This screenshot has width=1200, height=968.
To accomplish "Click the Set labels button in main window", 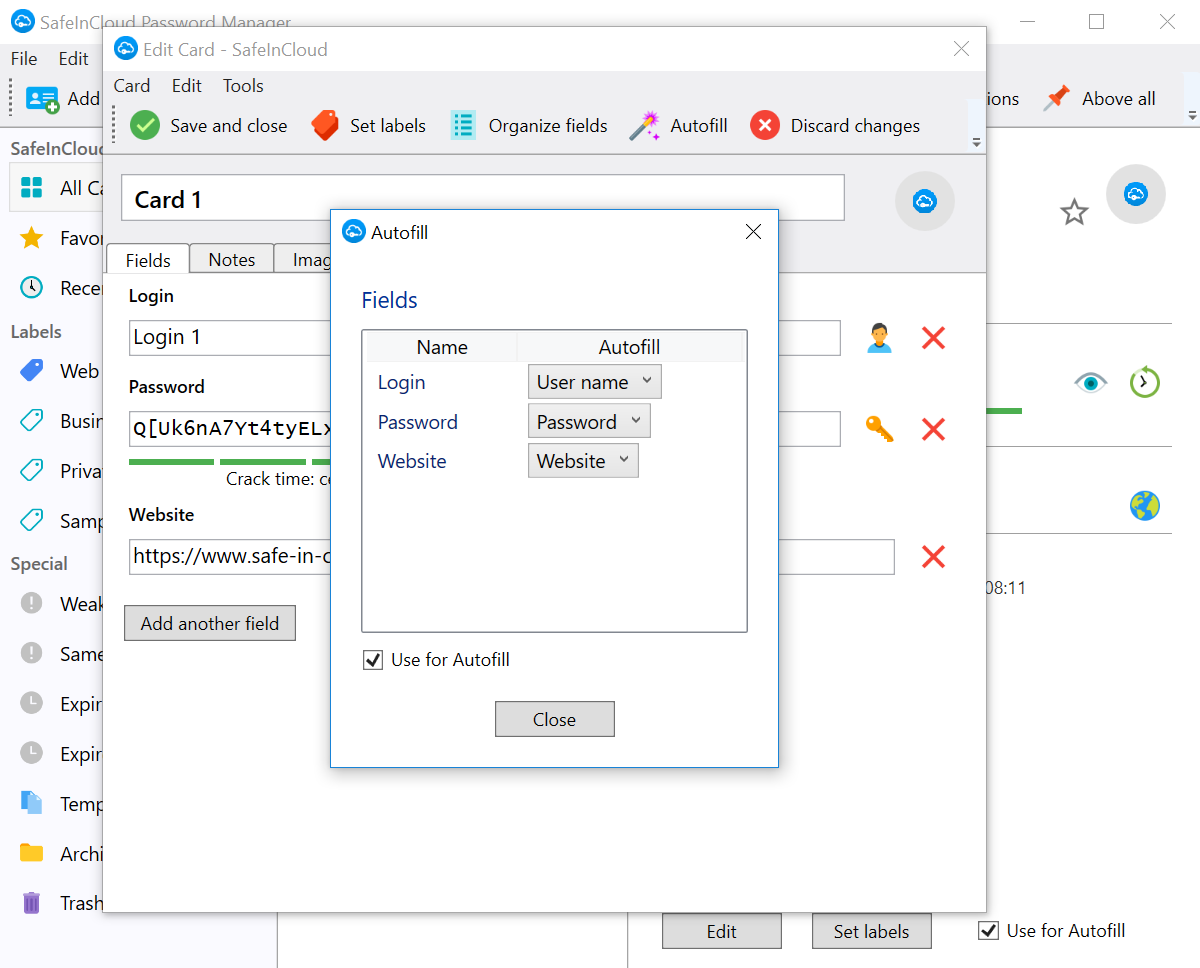I will [x=872, y=931].
